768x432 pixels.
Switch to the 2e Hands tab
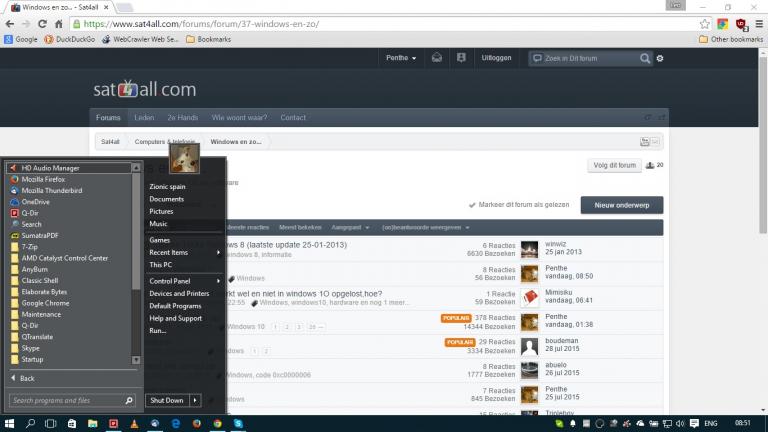(183, 118)
